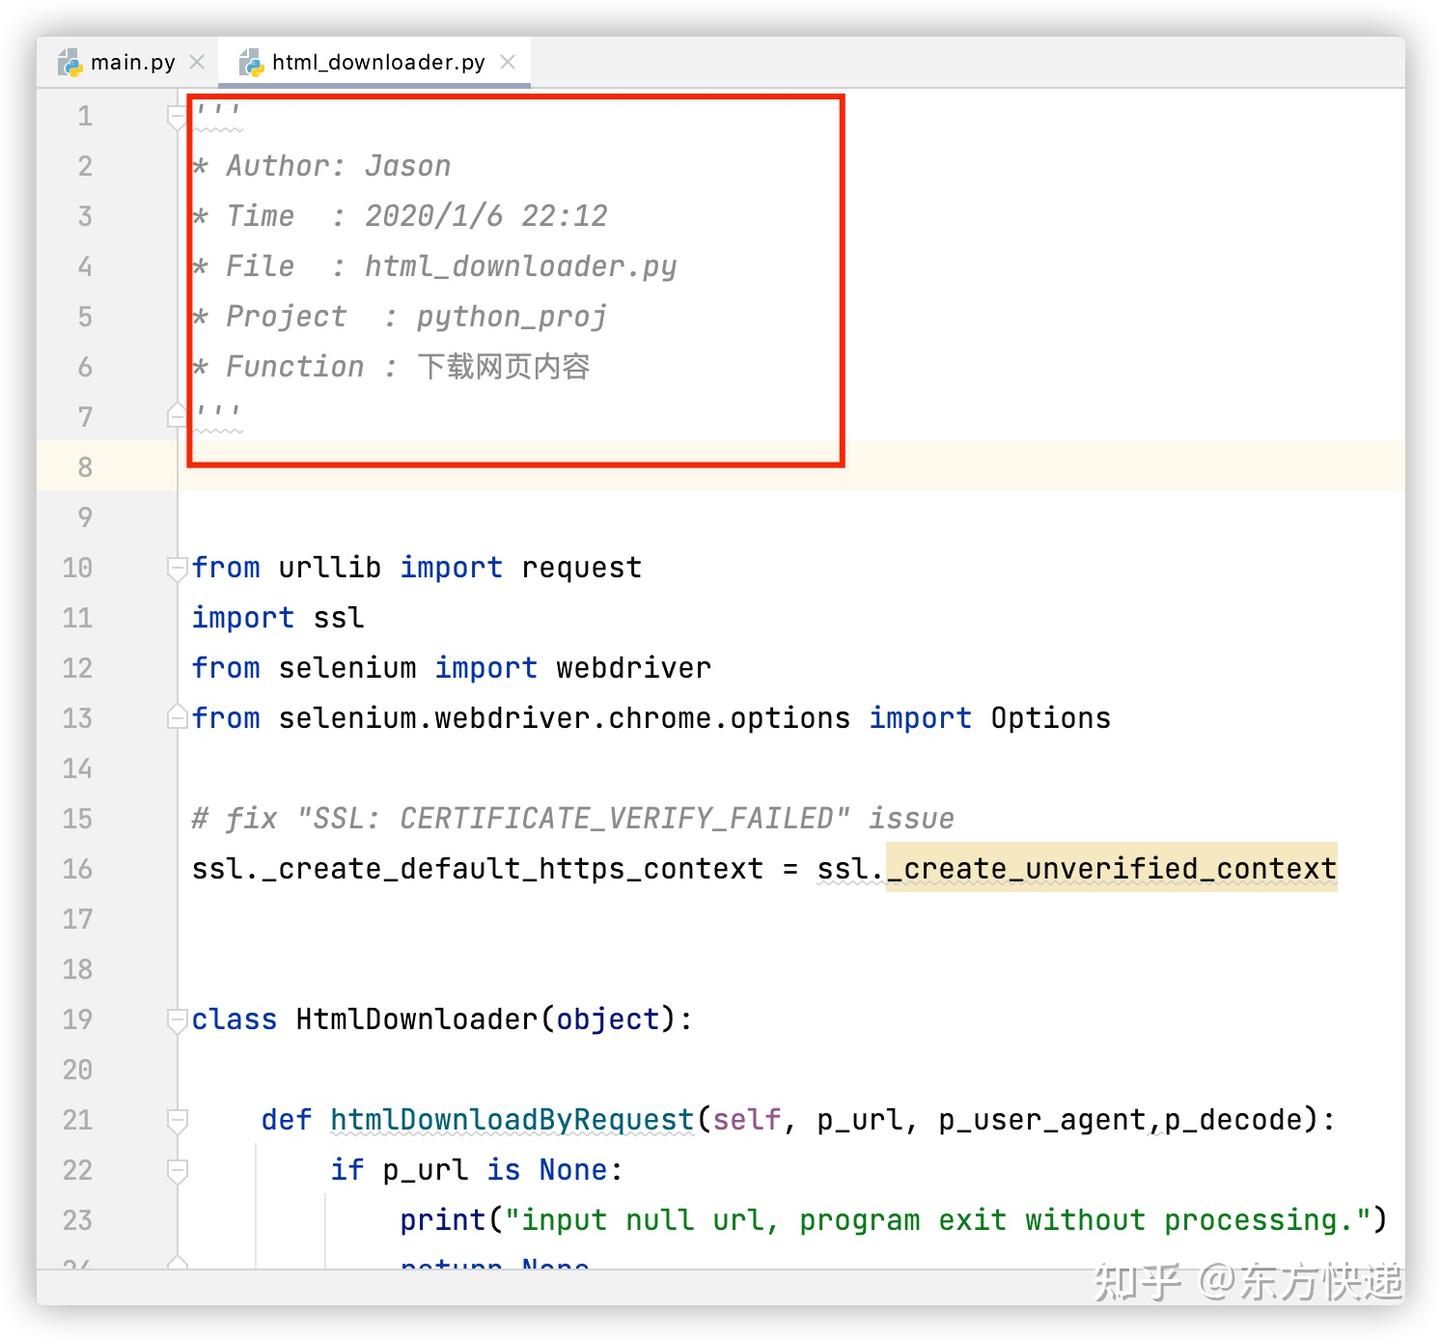The image size is (1440, 1340).
Task: Click the htmlDownloadByRequest method name
Action: 512,1120
